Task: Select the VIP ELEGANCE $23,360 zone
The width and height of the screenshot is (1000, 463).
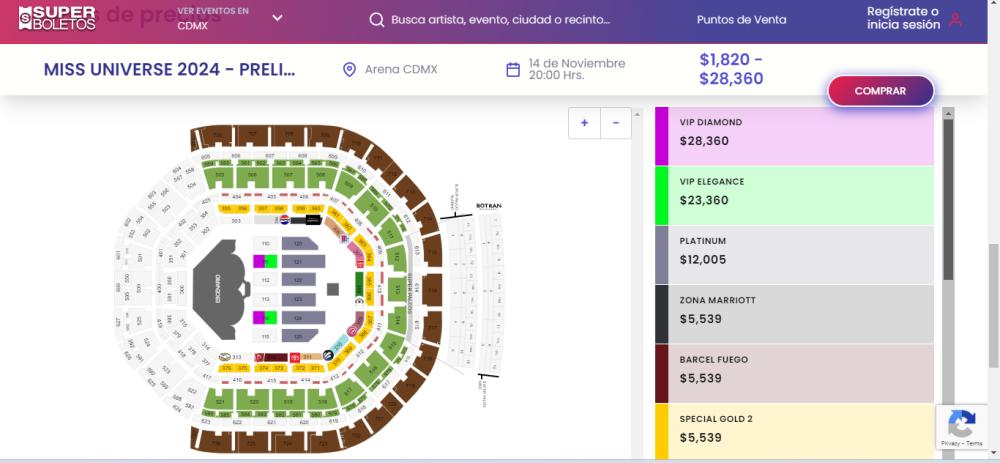Action: point(794,195)
